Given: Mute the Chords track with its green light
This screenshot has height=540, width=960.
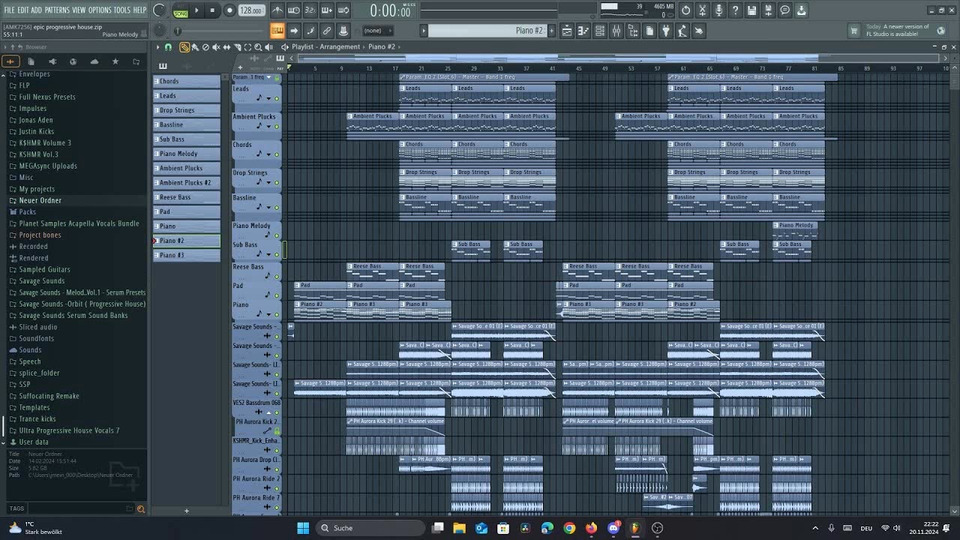Looking at the screenshot, I should tap(277, 155).
